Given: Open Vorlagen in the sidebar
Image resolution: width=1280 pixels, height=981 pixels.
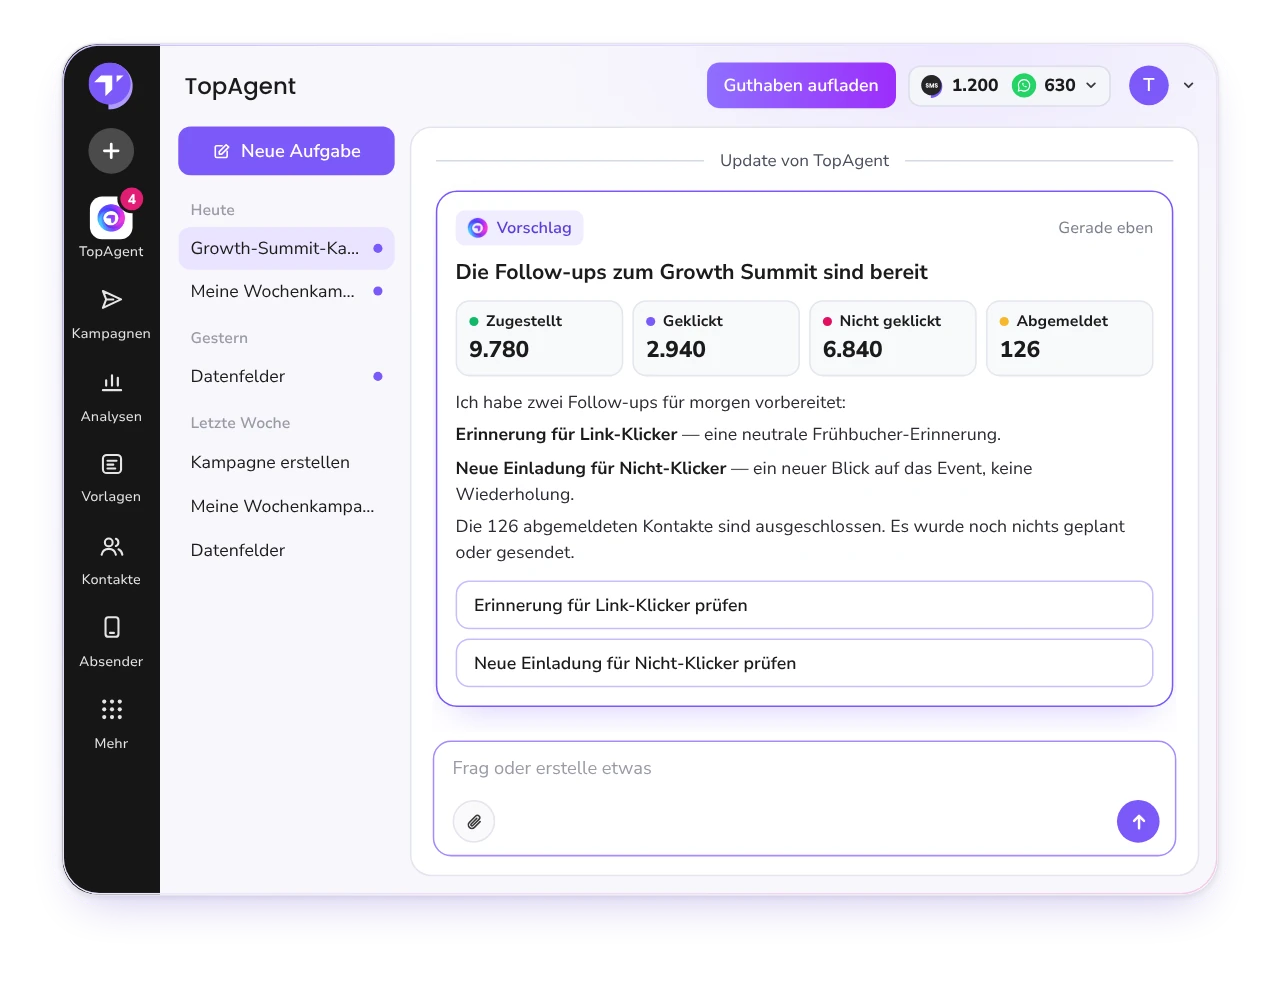Looking at the screenshot, I should tap(111, 479).
